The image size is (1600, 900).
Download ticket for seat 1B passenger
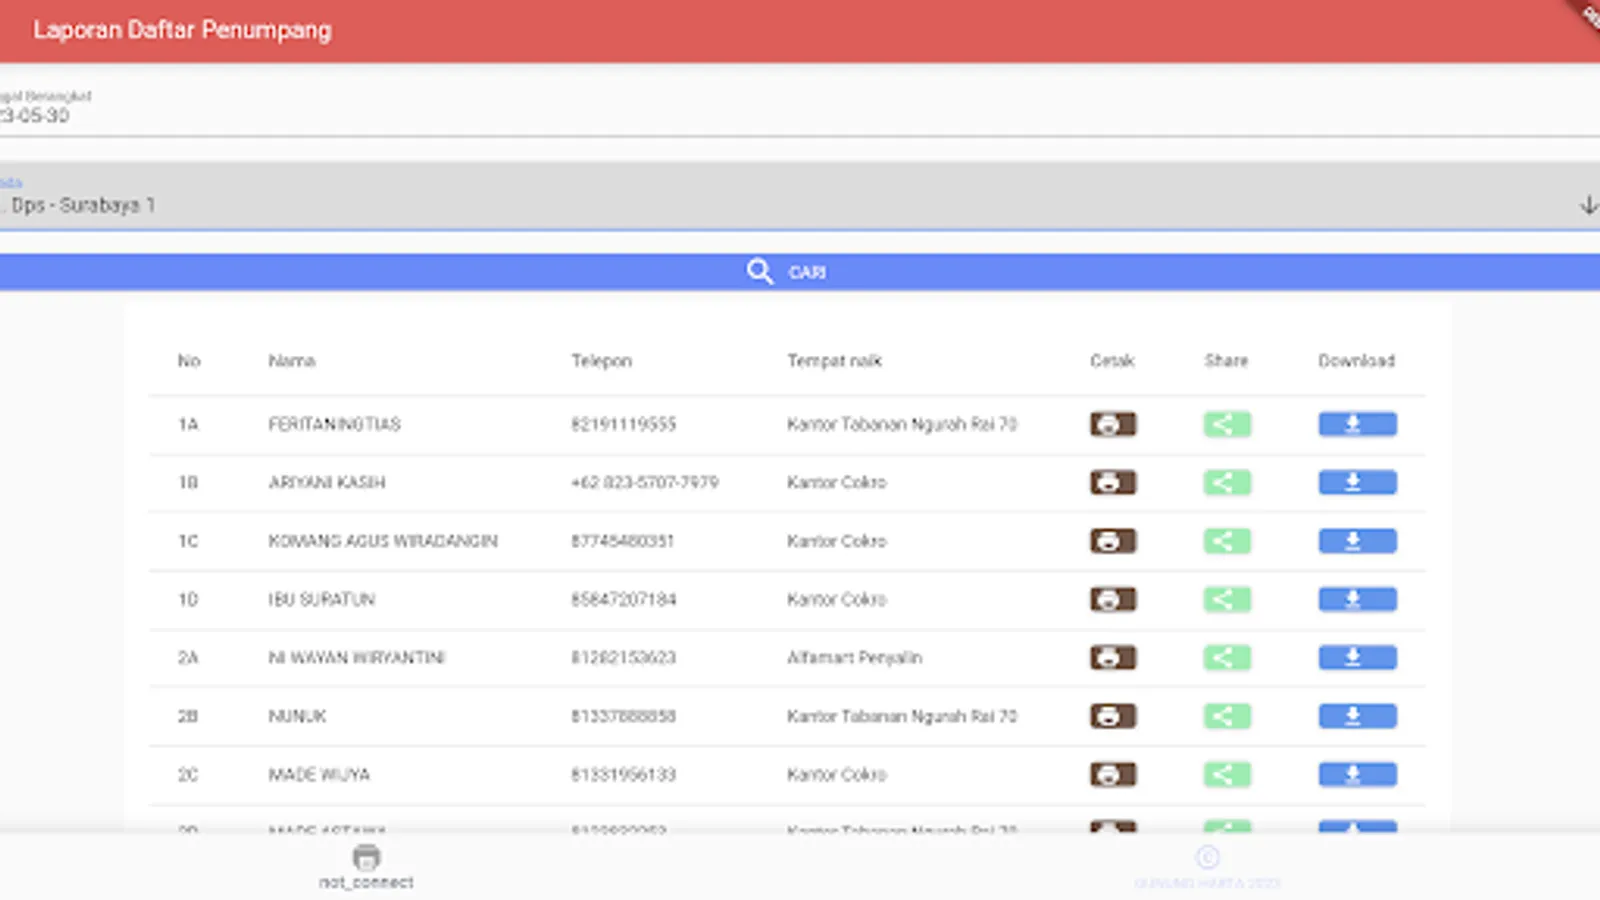tap(1357, 483)
